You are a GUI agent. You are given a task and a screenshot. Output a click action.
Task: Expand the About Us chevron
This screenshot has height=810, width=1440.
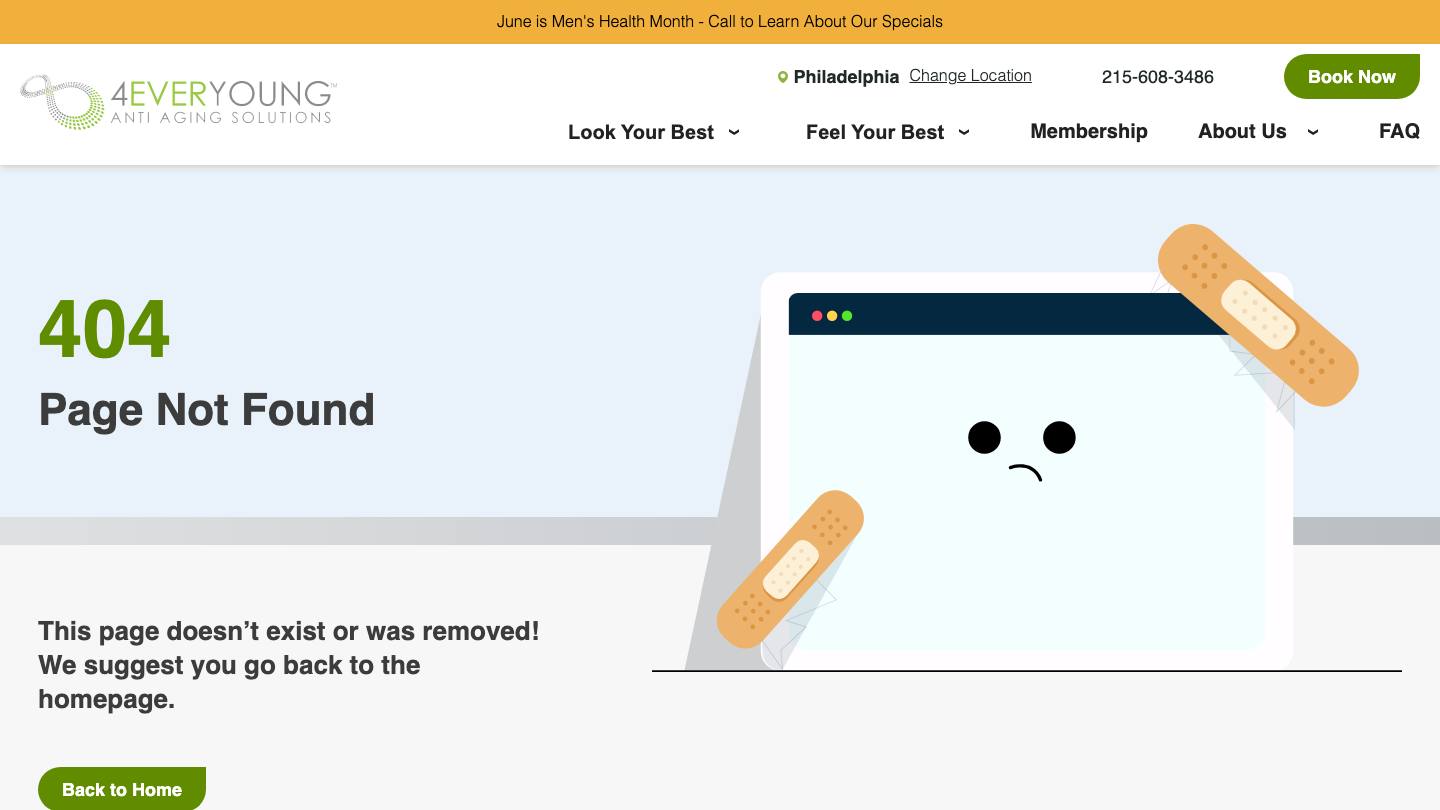coord(1313,132)
